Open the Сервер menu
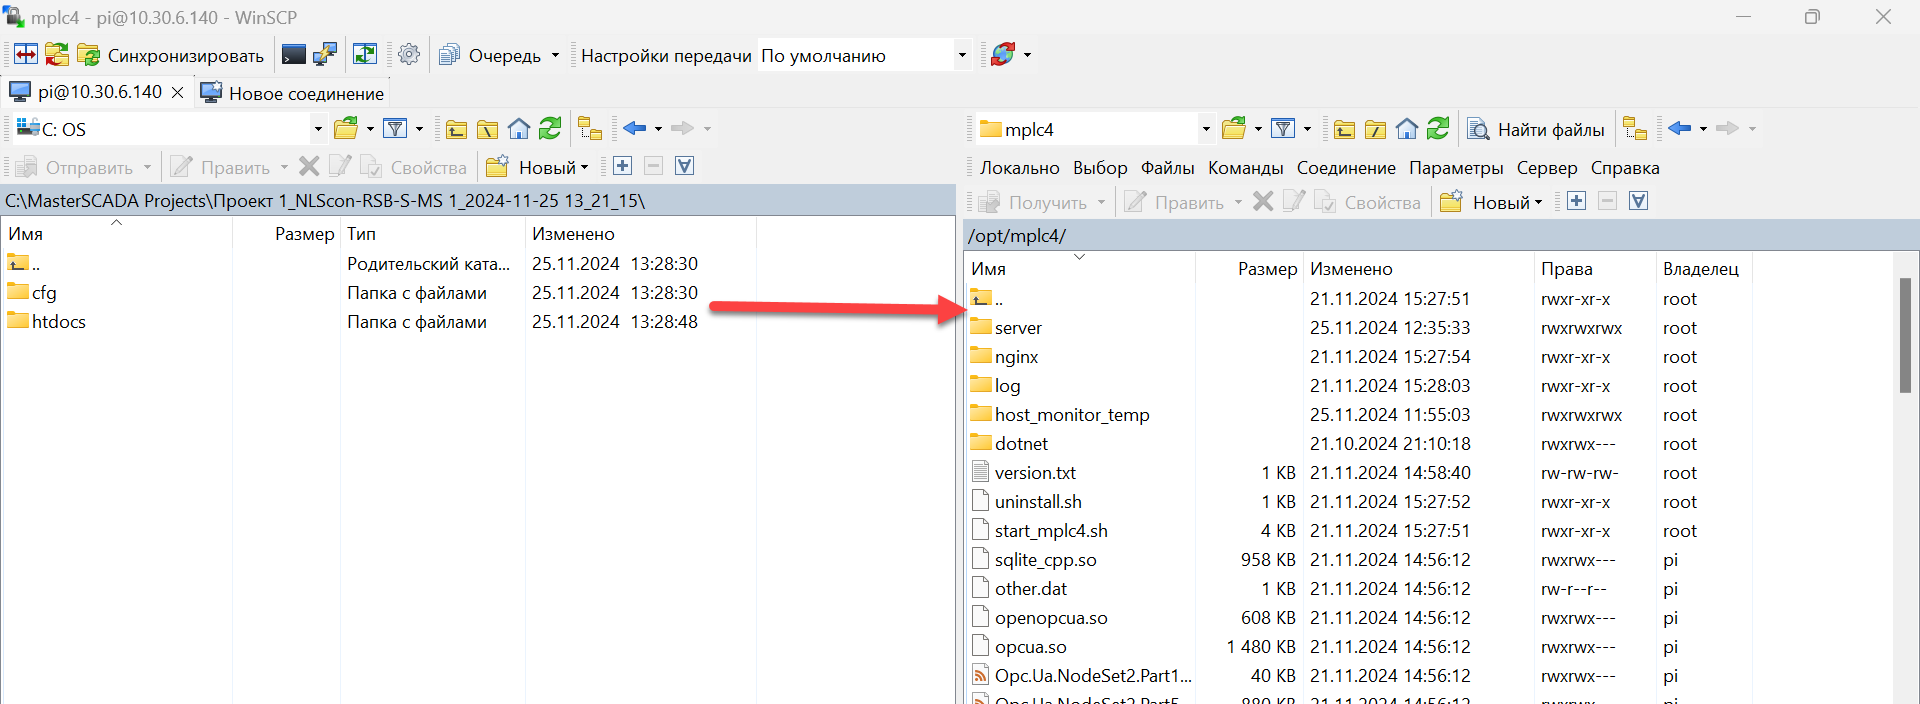 click(1547, 168)
